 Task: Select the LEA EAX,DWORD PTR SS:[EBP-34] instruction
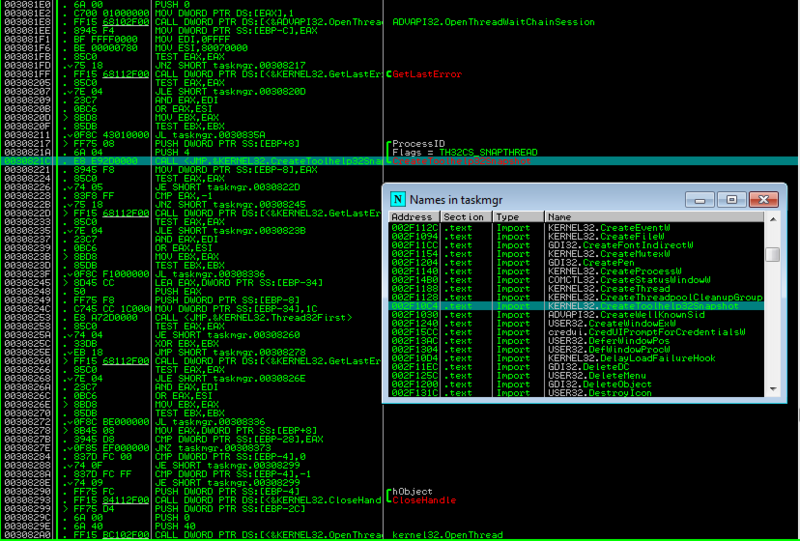239,282
